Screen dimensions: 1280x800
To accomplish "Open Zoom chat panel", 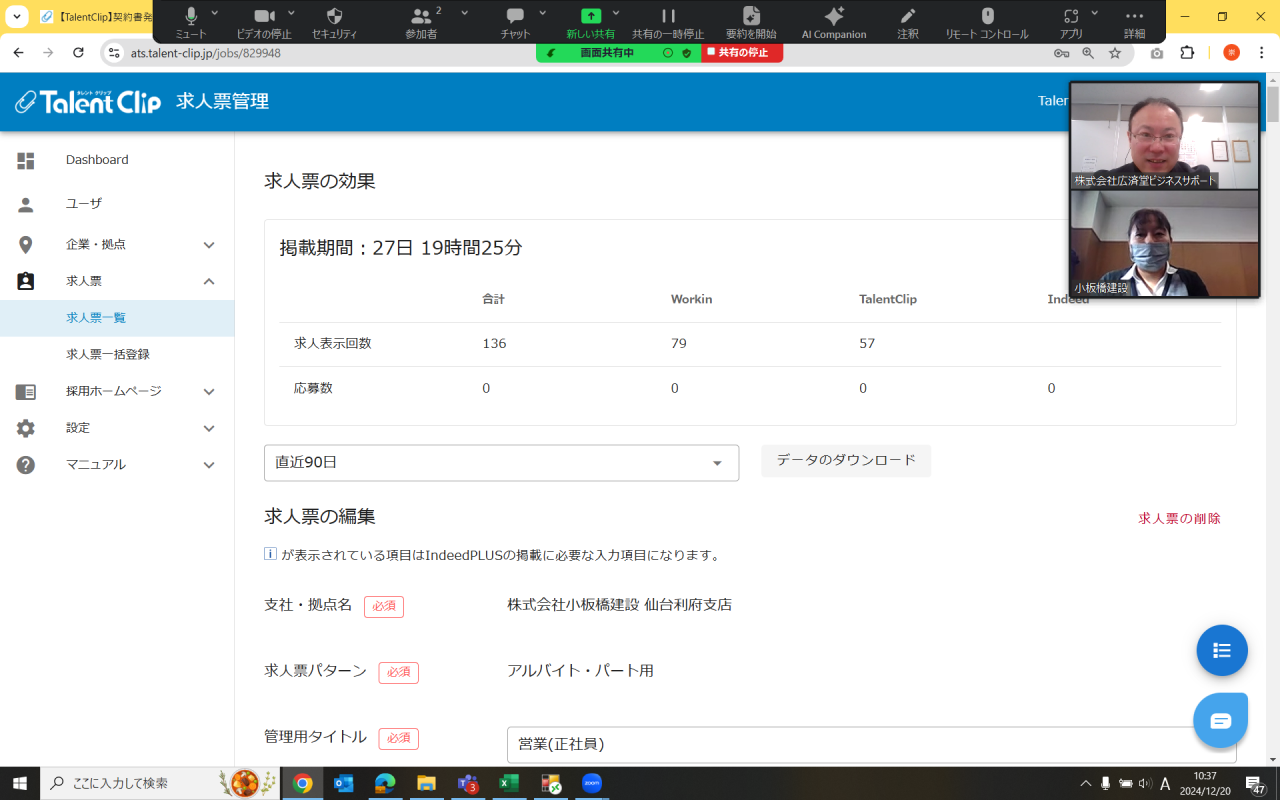I will pyautogui.click(x=515, y=21).
